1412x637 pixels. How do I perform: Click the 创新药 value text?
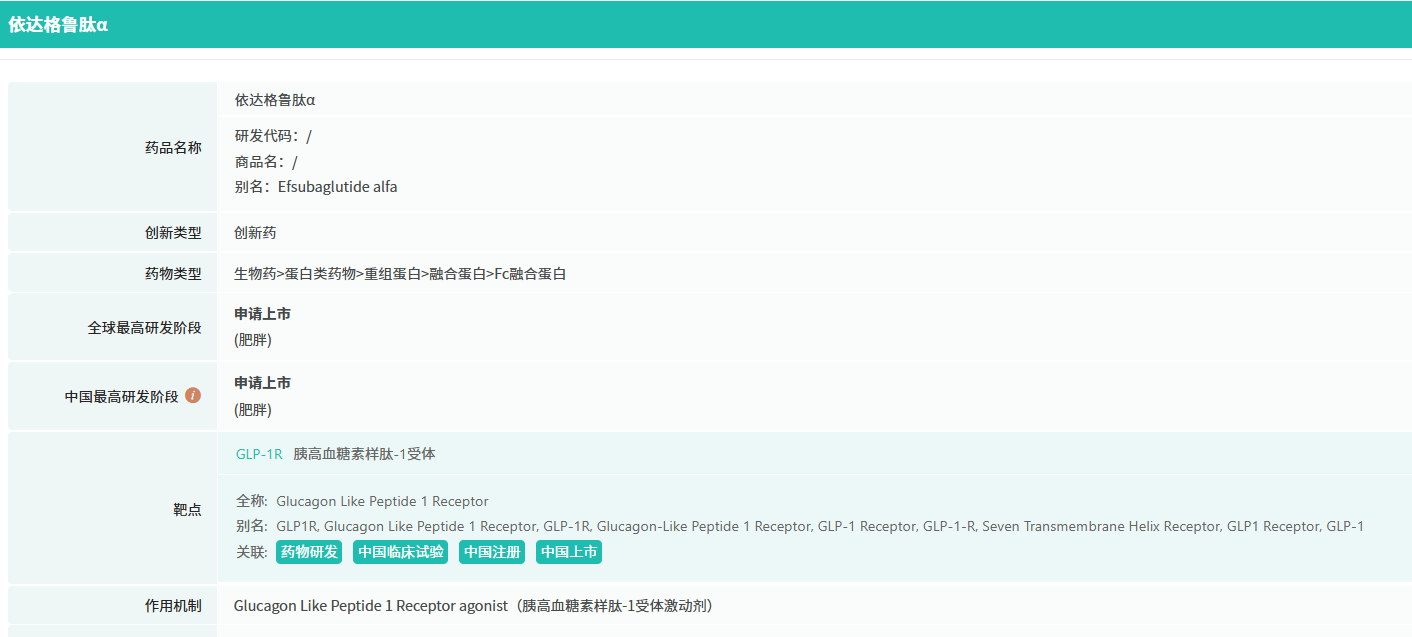coord(255,233)
